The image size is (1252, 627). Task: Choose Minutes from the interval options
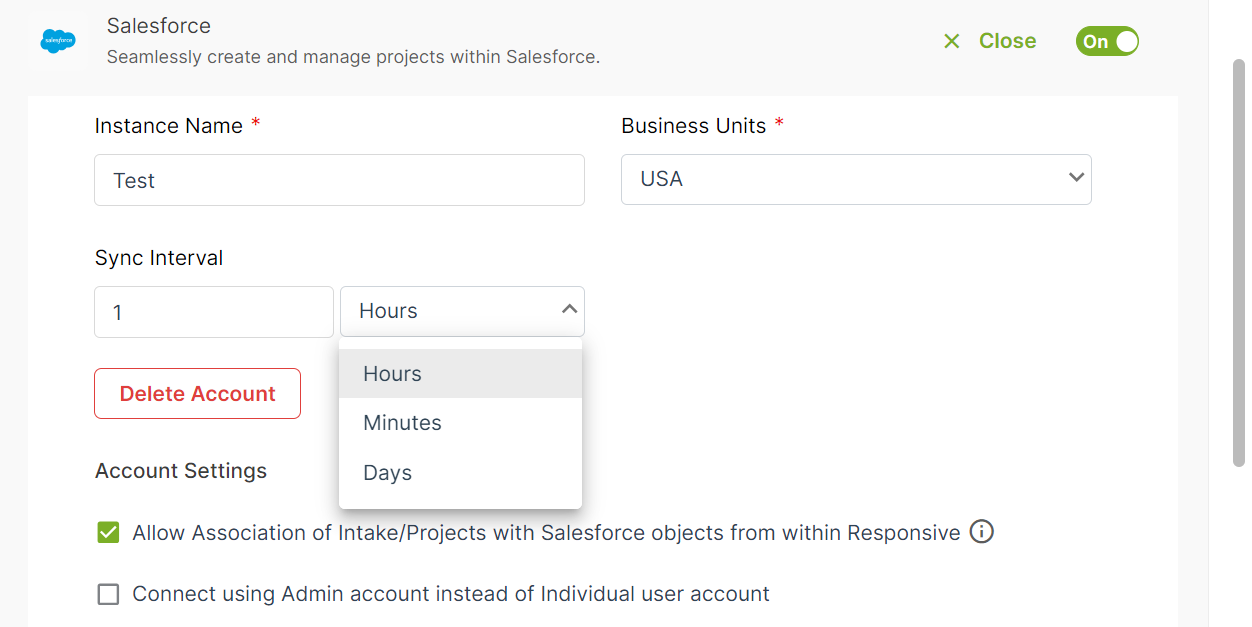click(x=460, y=423)
